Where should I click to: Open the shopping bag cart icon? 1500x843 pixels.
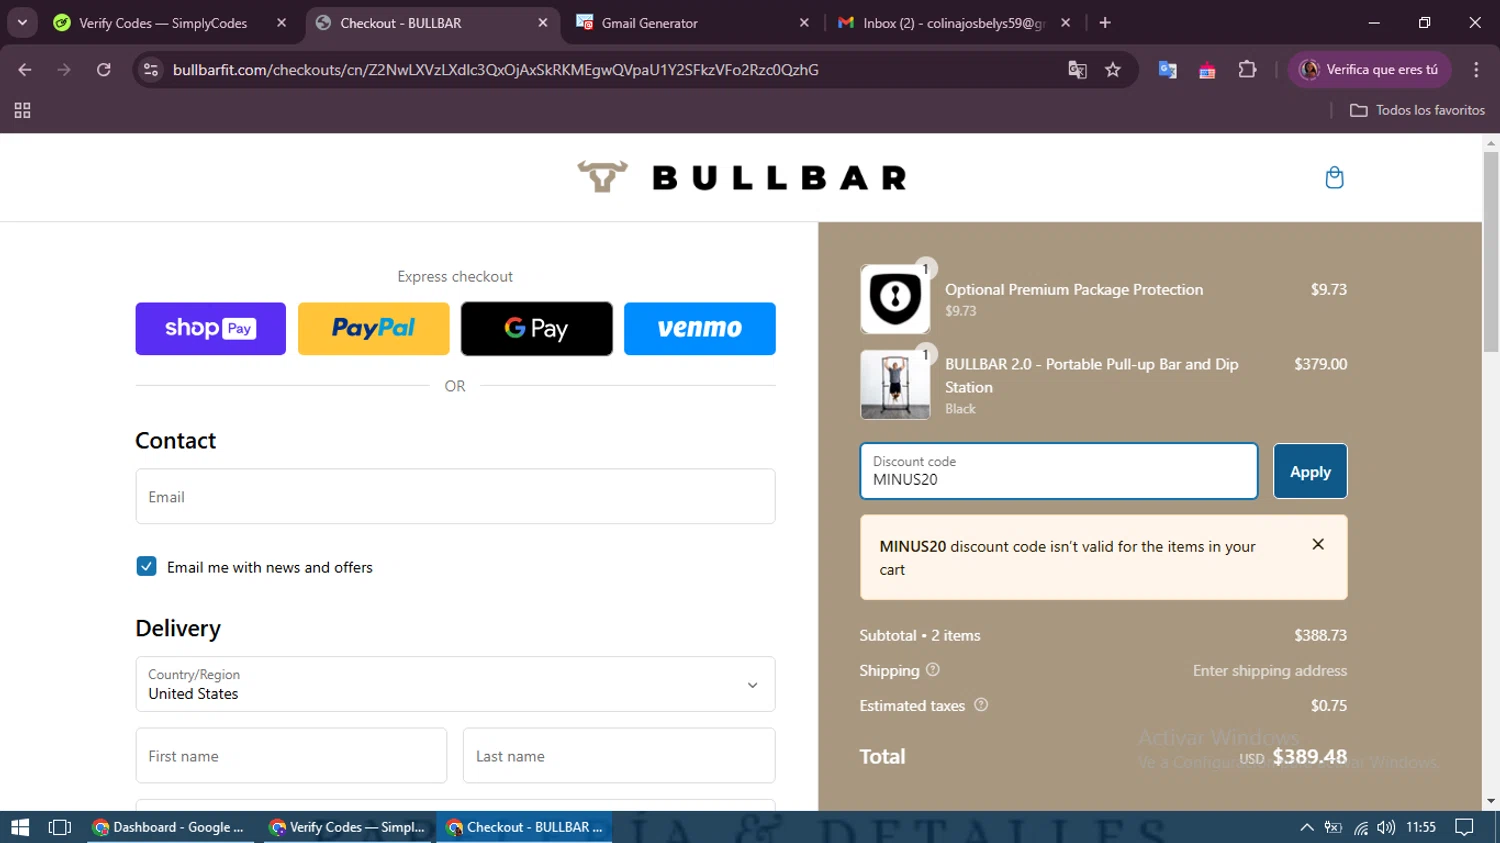[1334, 178]
